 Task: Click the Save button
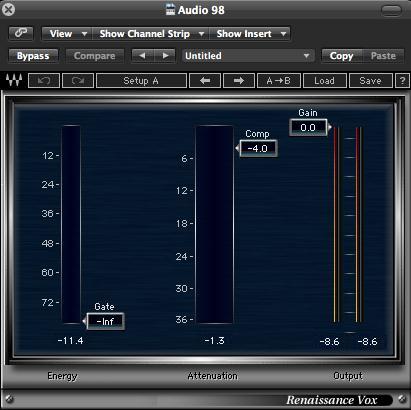pyautogui.click(x=370, y=81)
